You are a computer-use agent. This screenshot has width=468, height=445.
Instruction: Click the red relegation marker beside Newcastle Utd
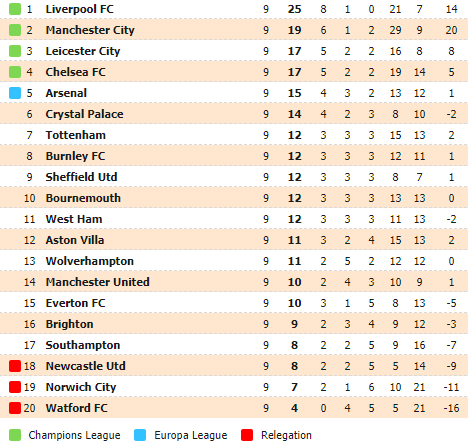pos(15,366)
